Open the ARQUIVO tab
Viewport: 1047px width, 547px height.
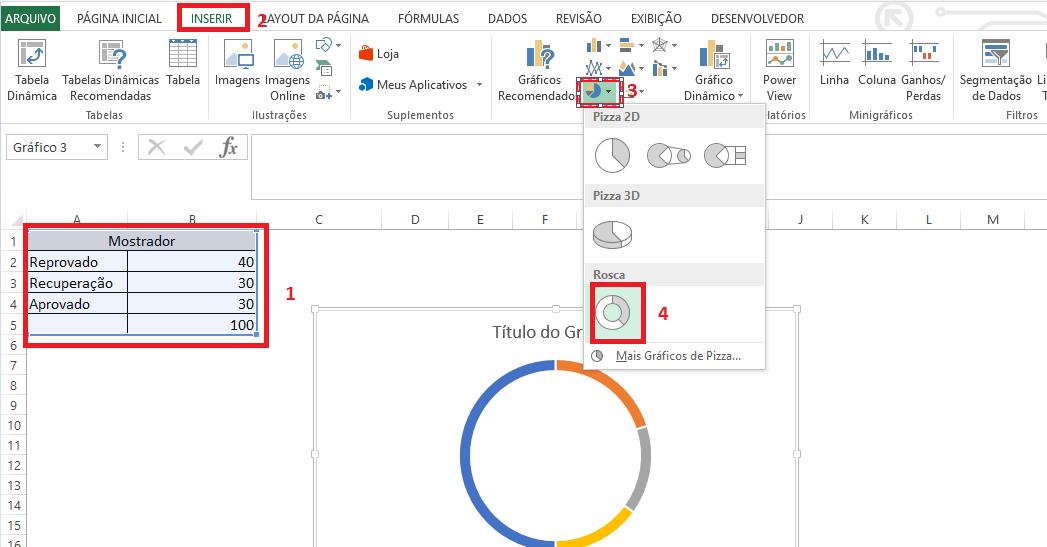click(x=31, y=19)
